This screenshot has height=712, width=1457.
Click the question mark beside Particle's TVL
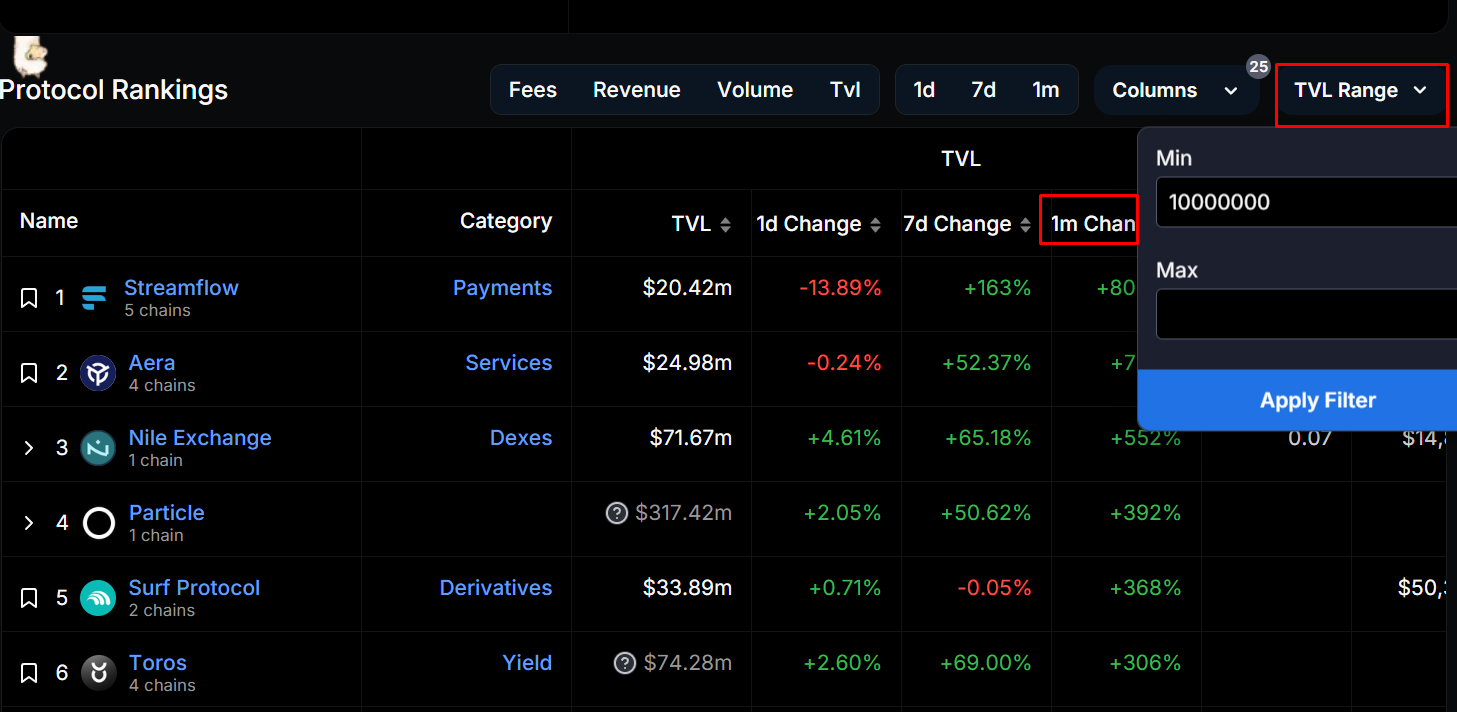[x=618, y=512]
